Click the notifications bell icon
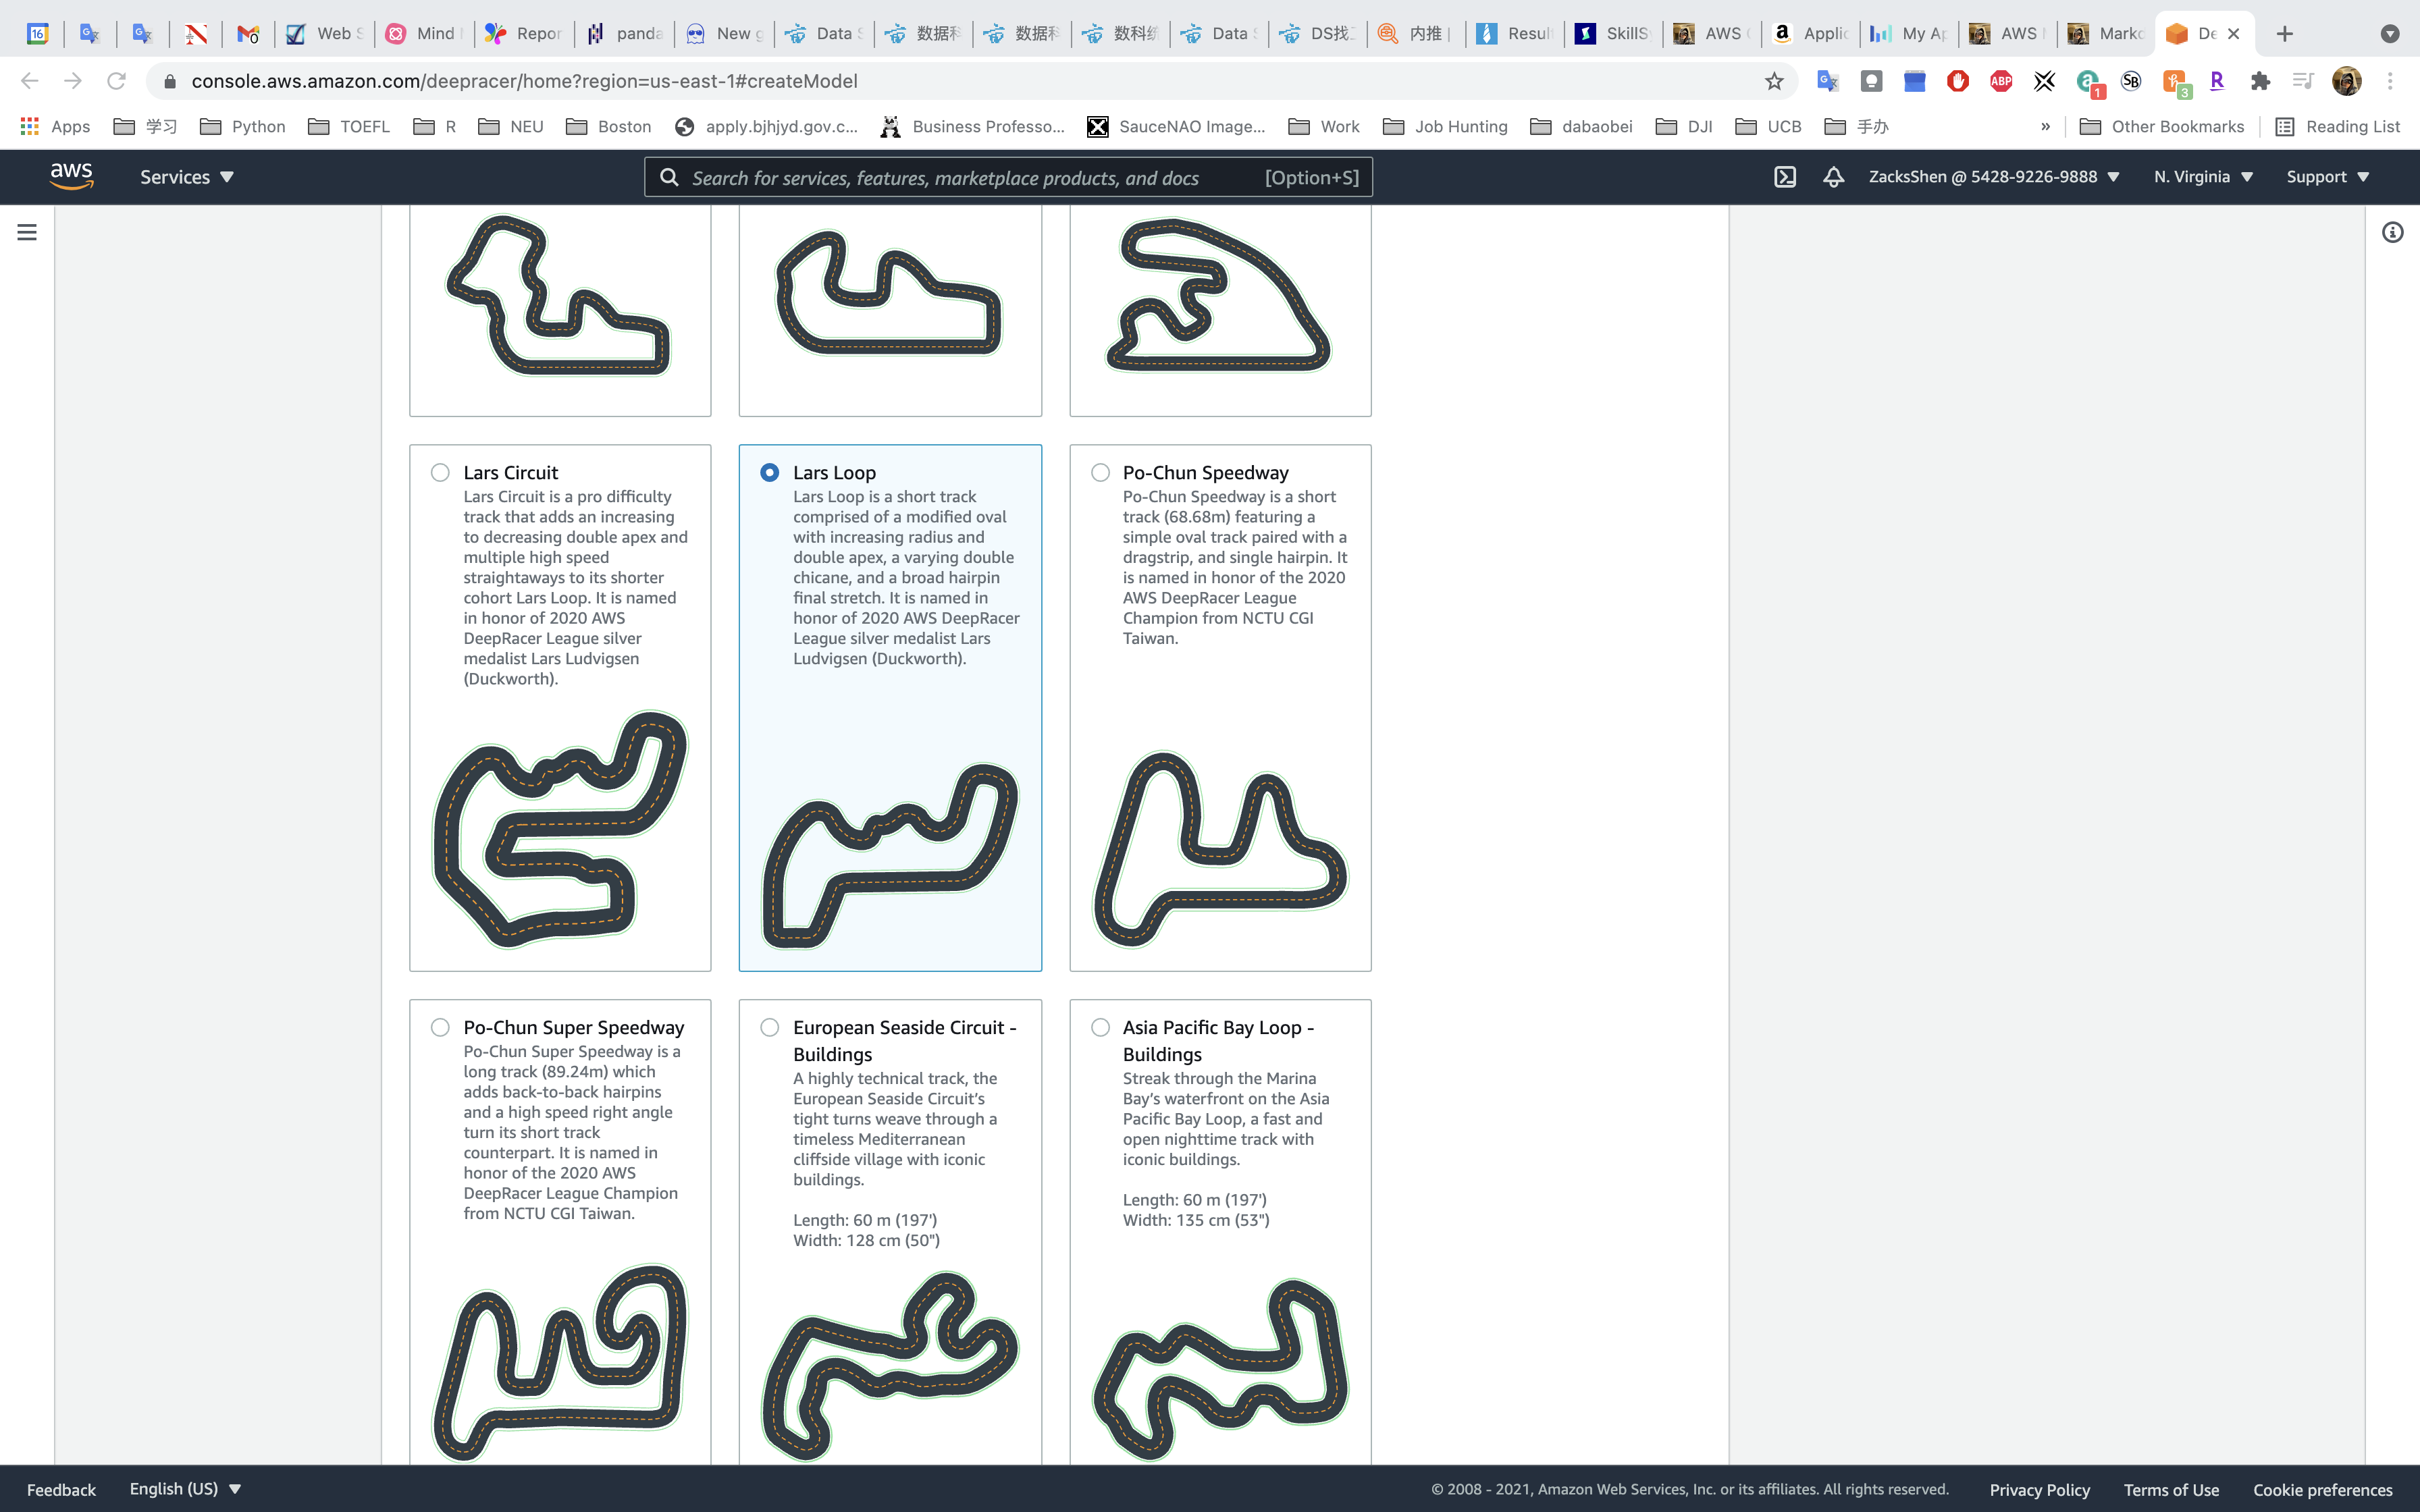 click(x=1833, y=177)
